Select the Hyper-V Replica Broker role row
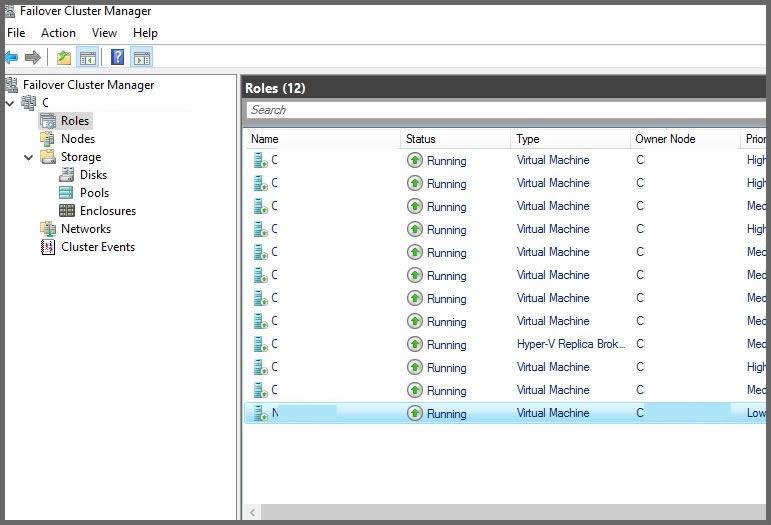 (505, 344)
